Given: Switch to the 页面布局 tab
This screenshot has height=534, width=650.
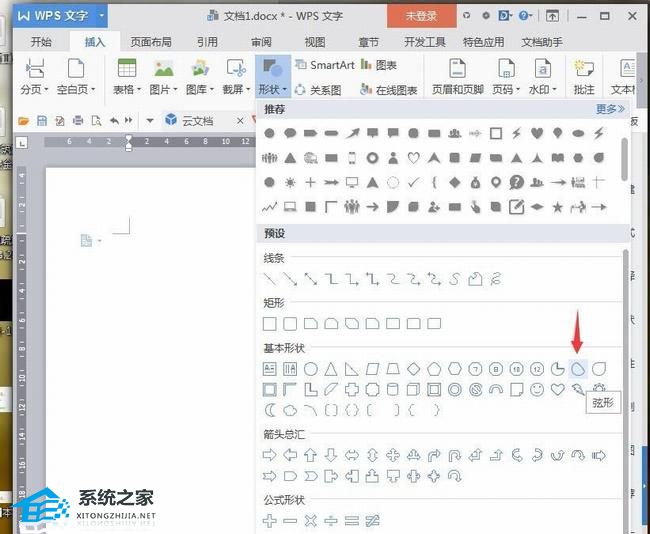Looking at the screenshot, I should pos(150,42).
